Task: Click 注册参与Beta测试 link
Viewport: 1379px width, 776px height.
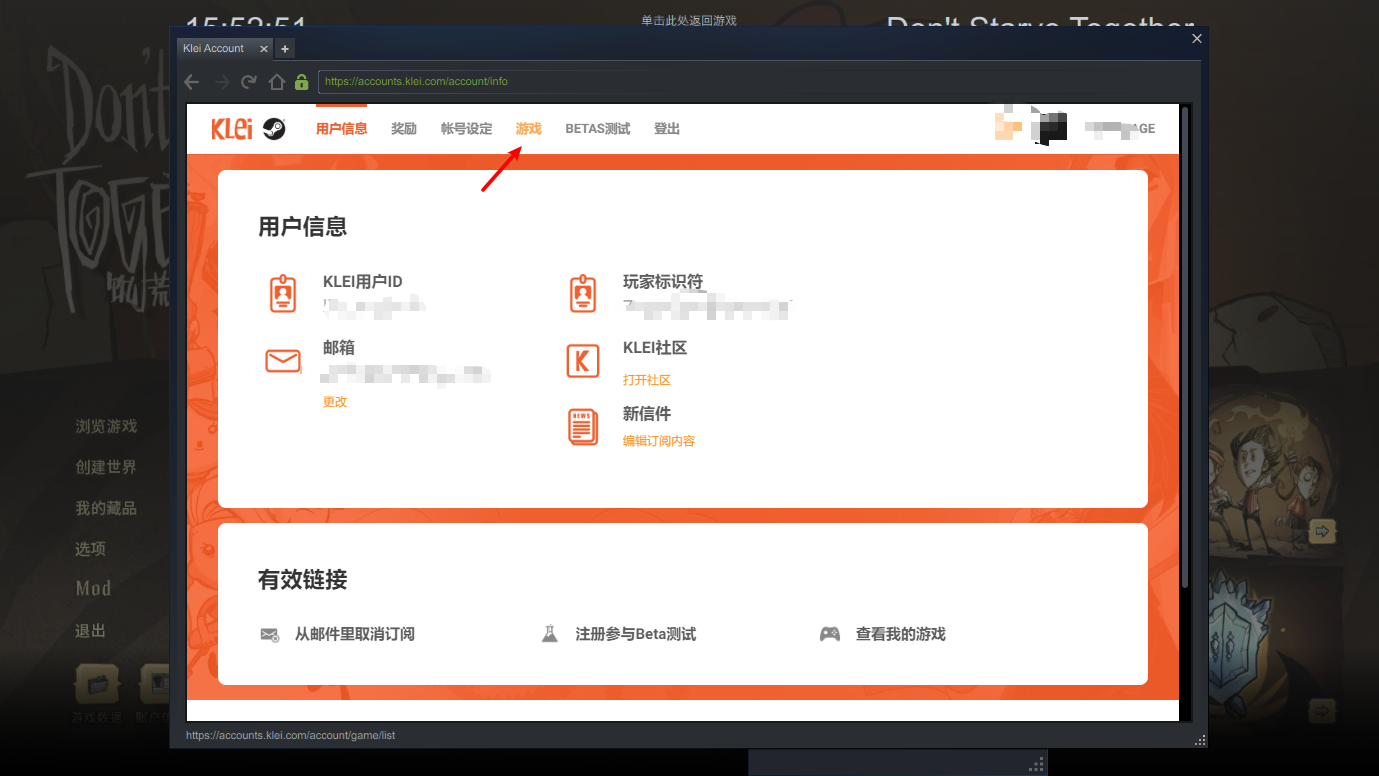Action: click(x=636, y=634)
